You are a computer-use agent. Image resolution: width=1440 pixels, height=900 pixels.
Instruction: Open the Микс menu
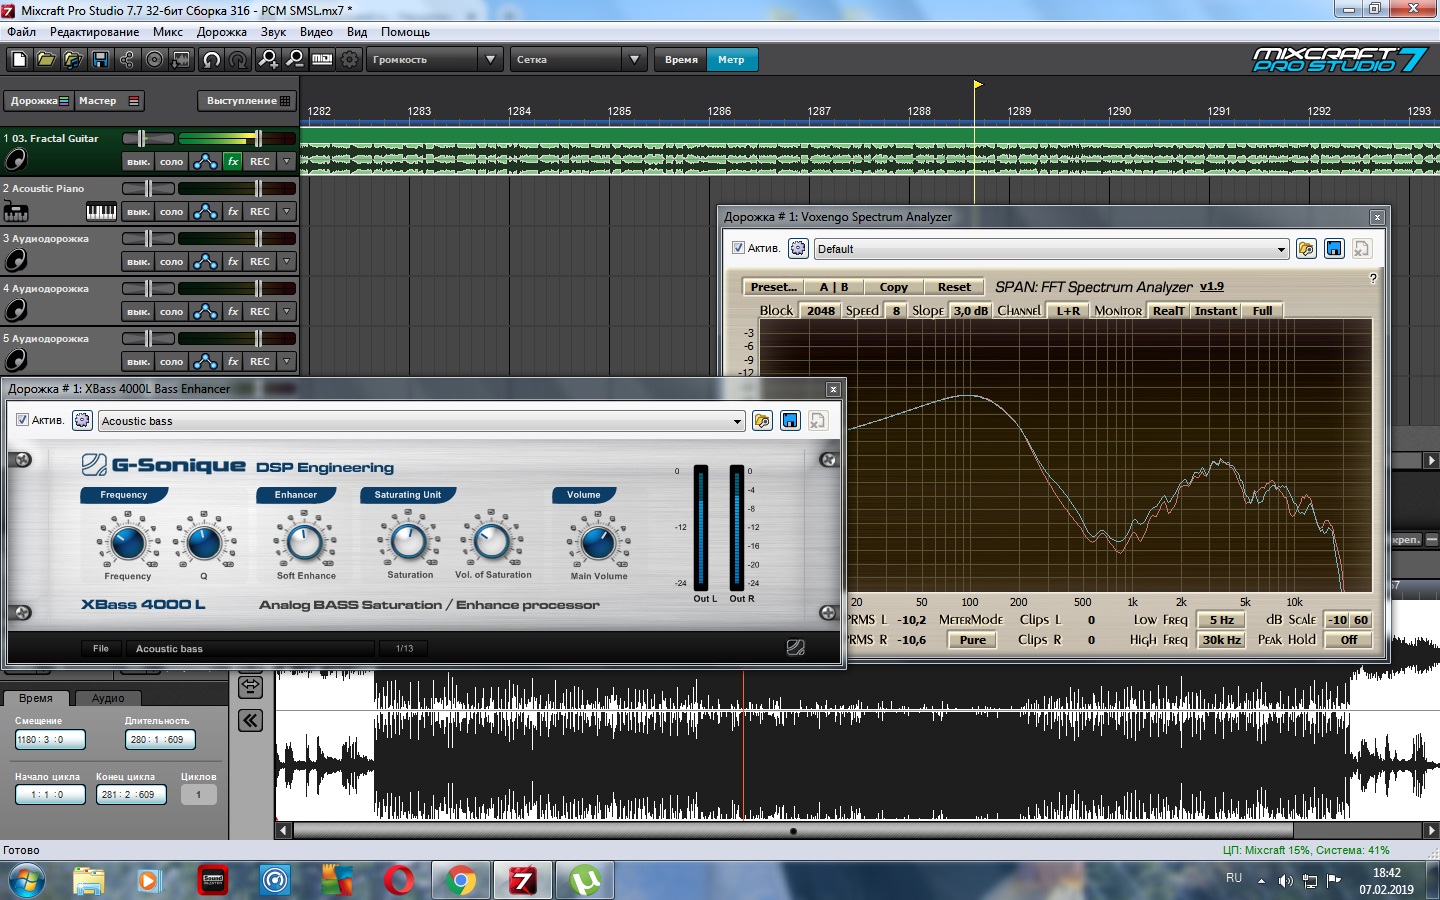[168, 32]
